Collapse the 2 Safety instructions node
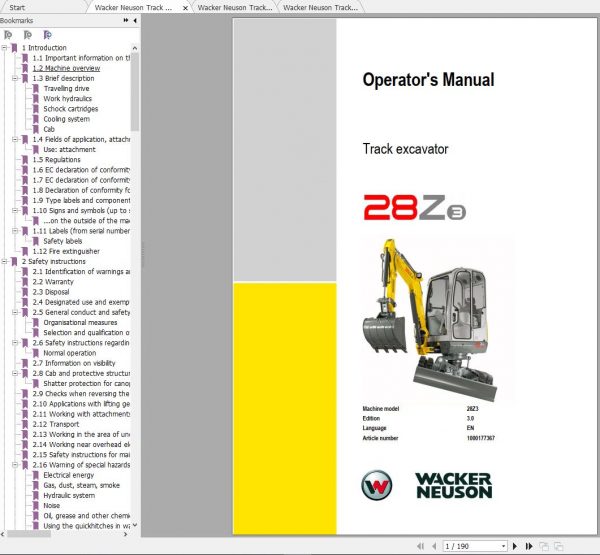The height and width of the screenshot is (555, 600). tap(4, 261)
